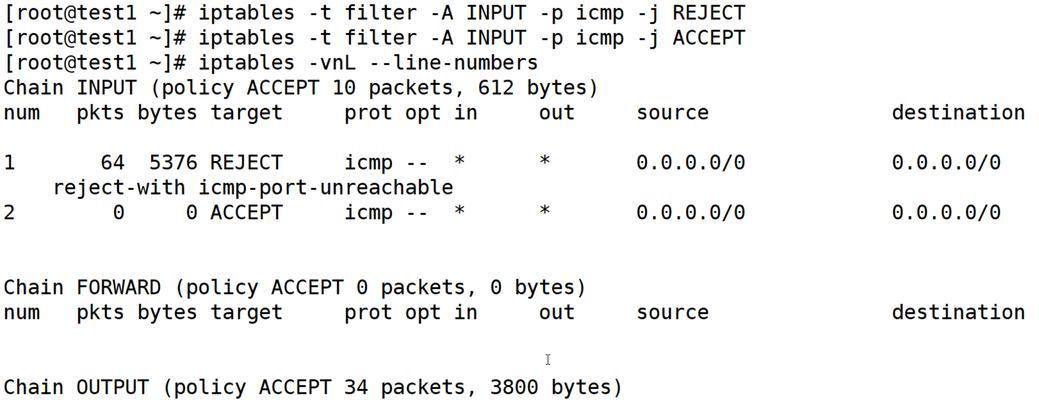
Task: Click rule 1 source address 0.0.0.0/0
Action: [690, 162]
